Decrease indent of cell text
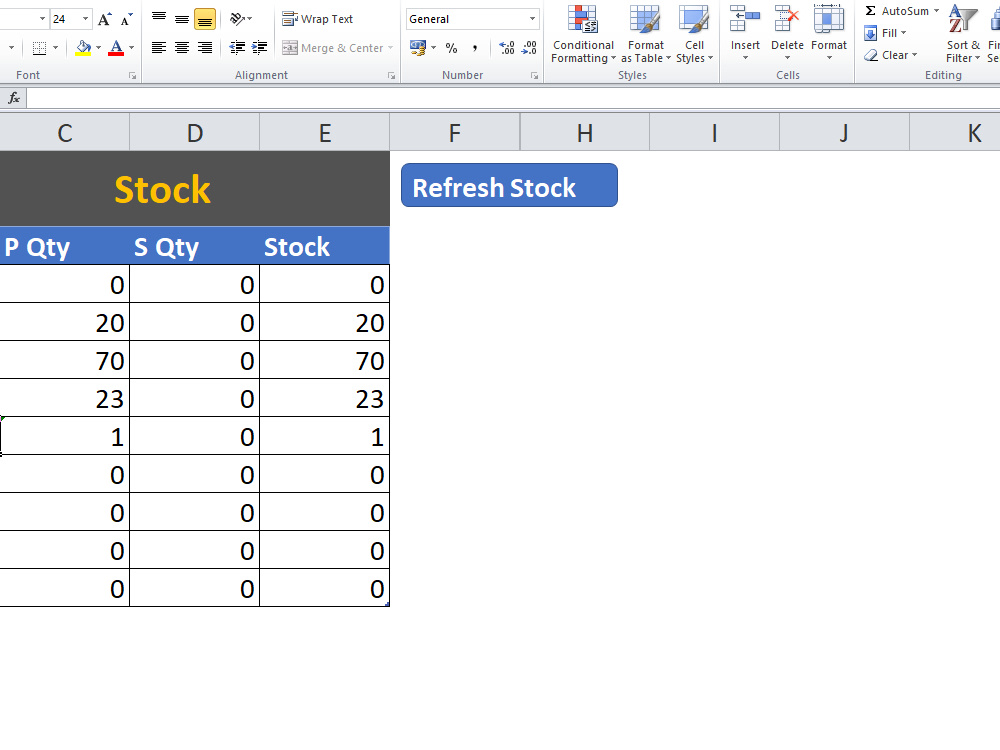1000x750 pixels. (237, 48)
